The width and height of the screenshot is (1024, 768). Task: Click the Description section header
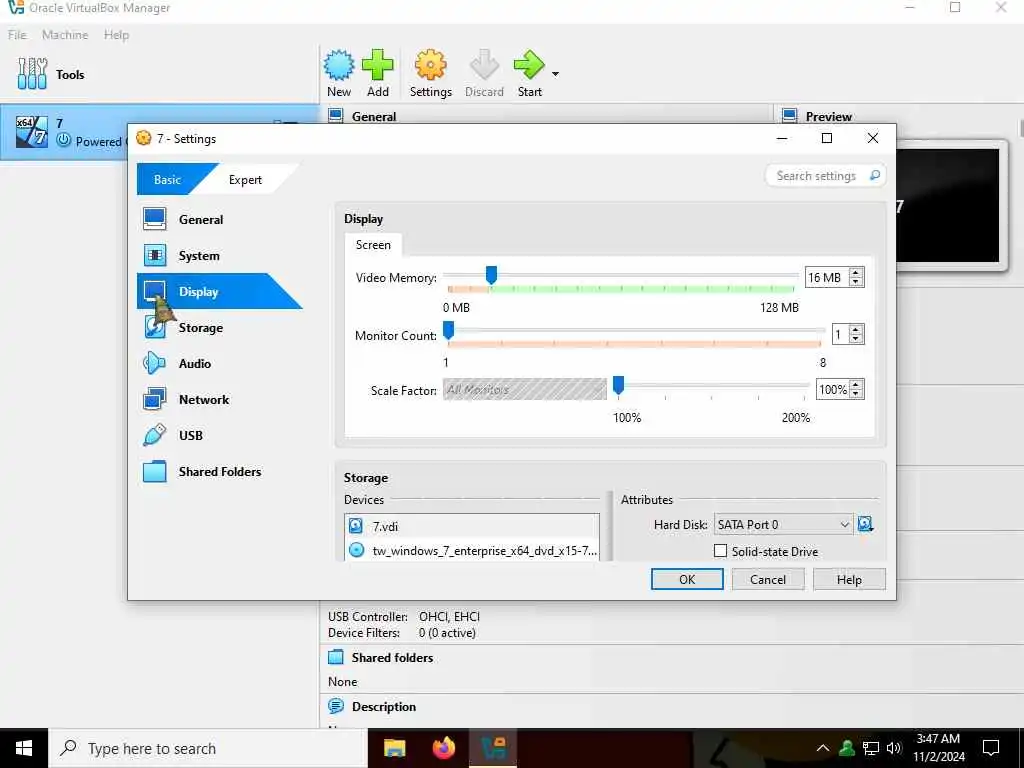pos(383,707)
